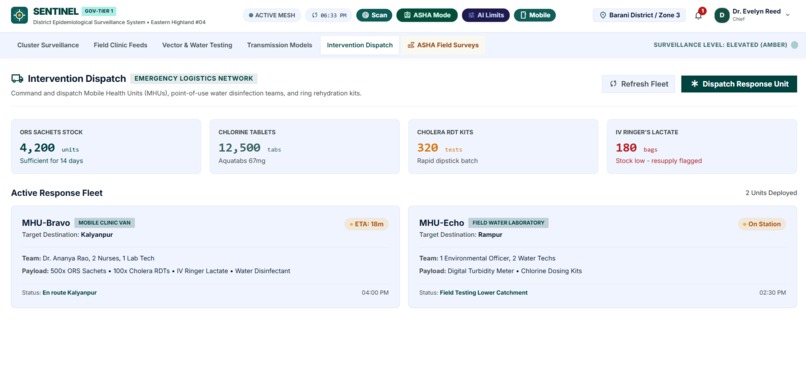Viewport: 806px width, 366px height.
Task: Click the notification bell icon
Action: [698, 15]
